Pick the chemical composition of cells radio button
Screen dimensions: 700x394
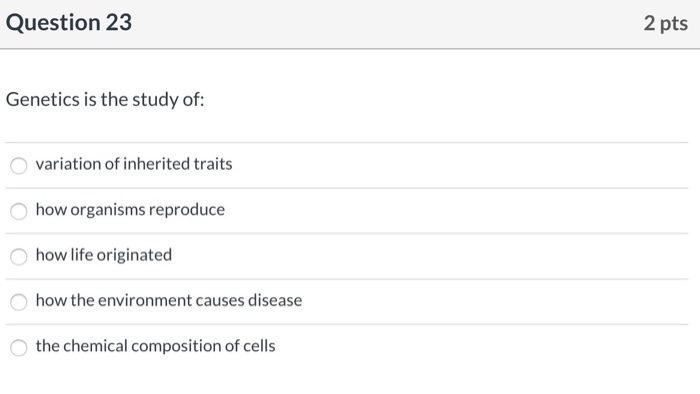(19, 348)
